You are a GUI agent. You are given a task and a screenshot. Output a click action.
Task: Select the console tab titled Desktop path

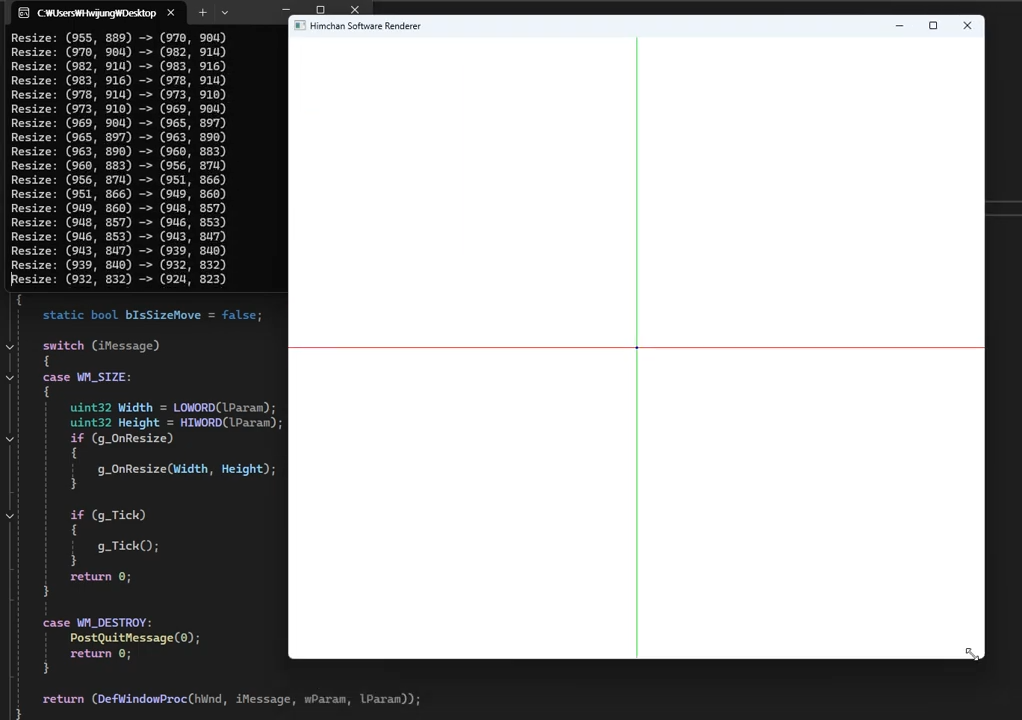coord(96,13)
